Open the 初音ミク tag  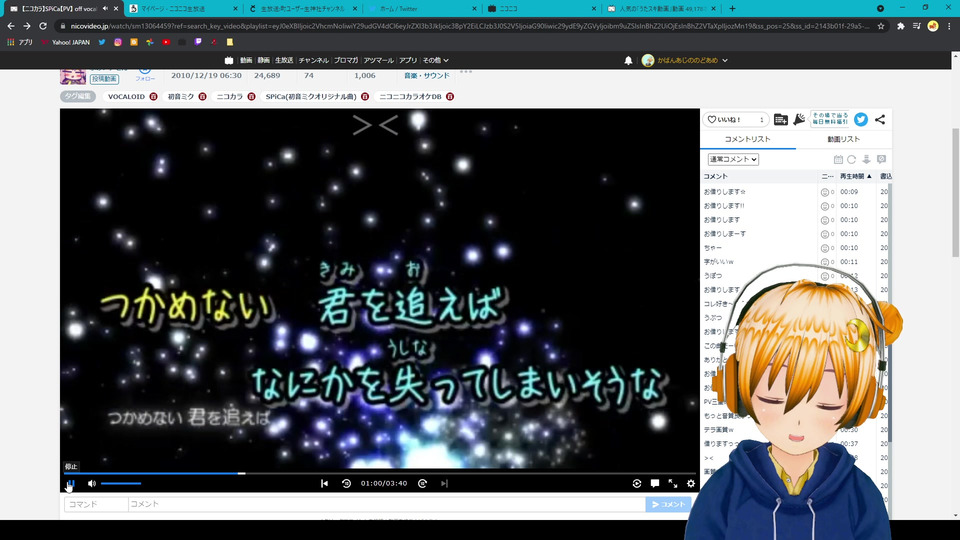coord(181,97)
